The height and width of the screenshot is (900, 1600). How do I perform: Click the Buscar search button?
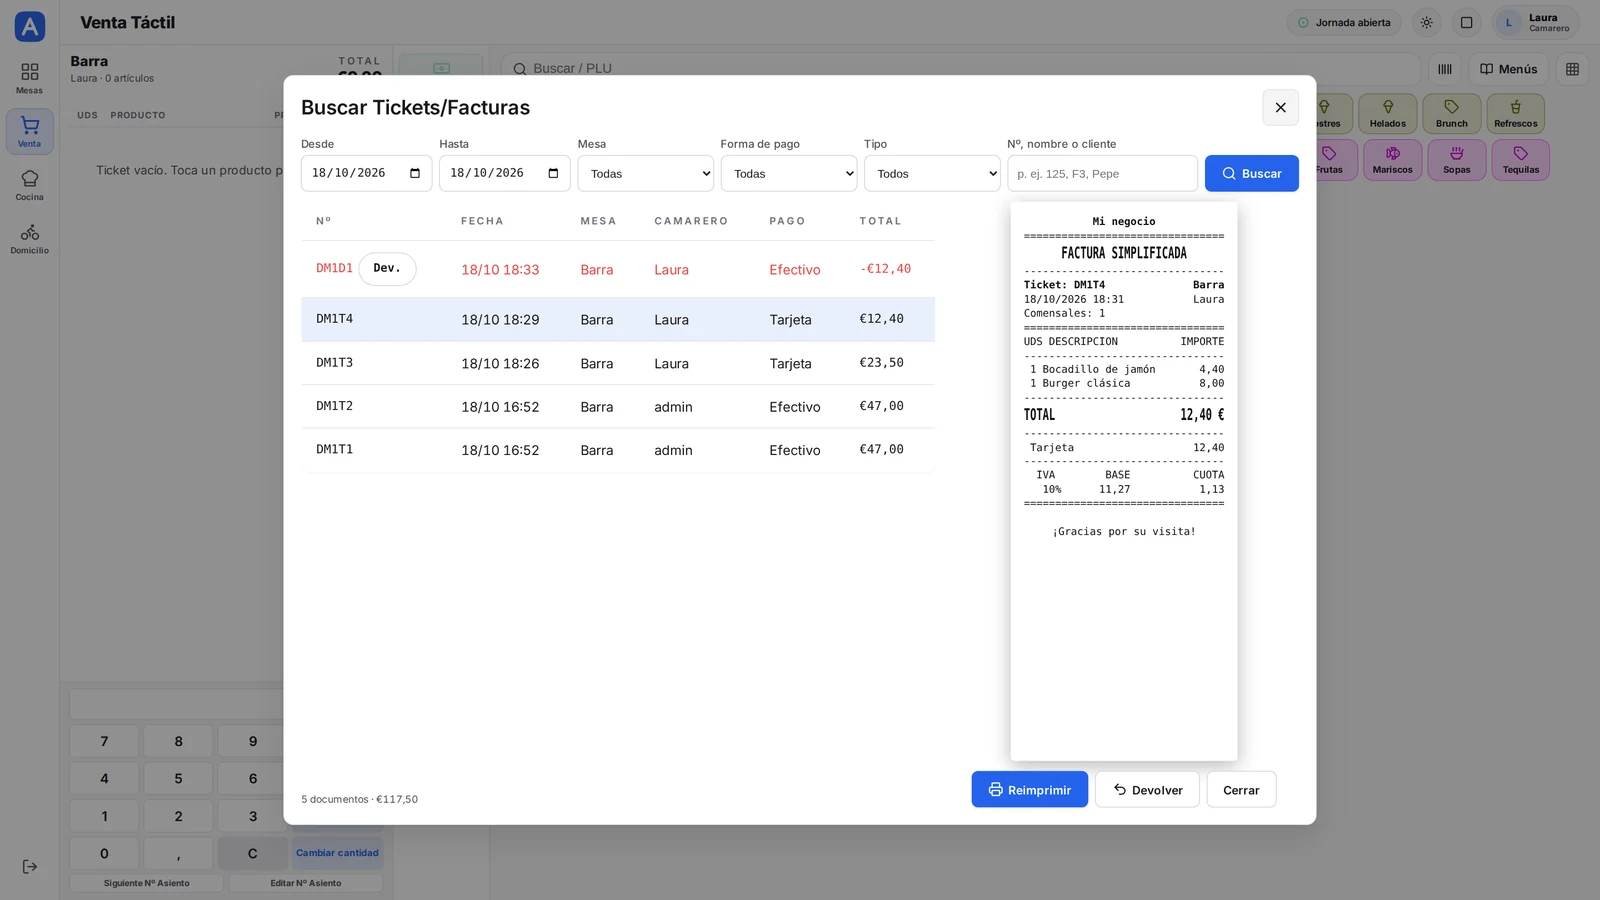point(1251,173)
